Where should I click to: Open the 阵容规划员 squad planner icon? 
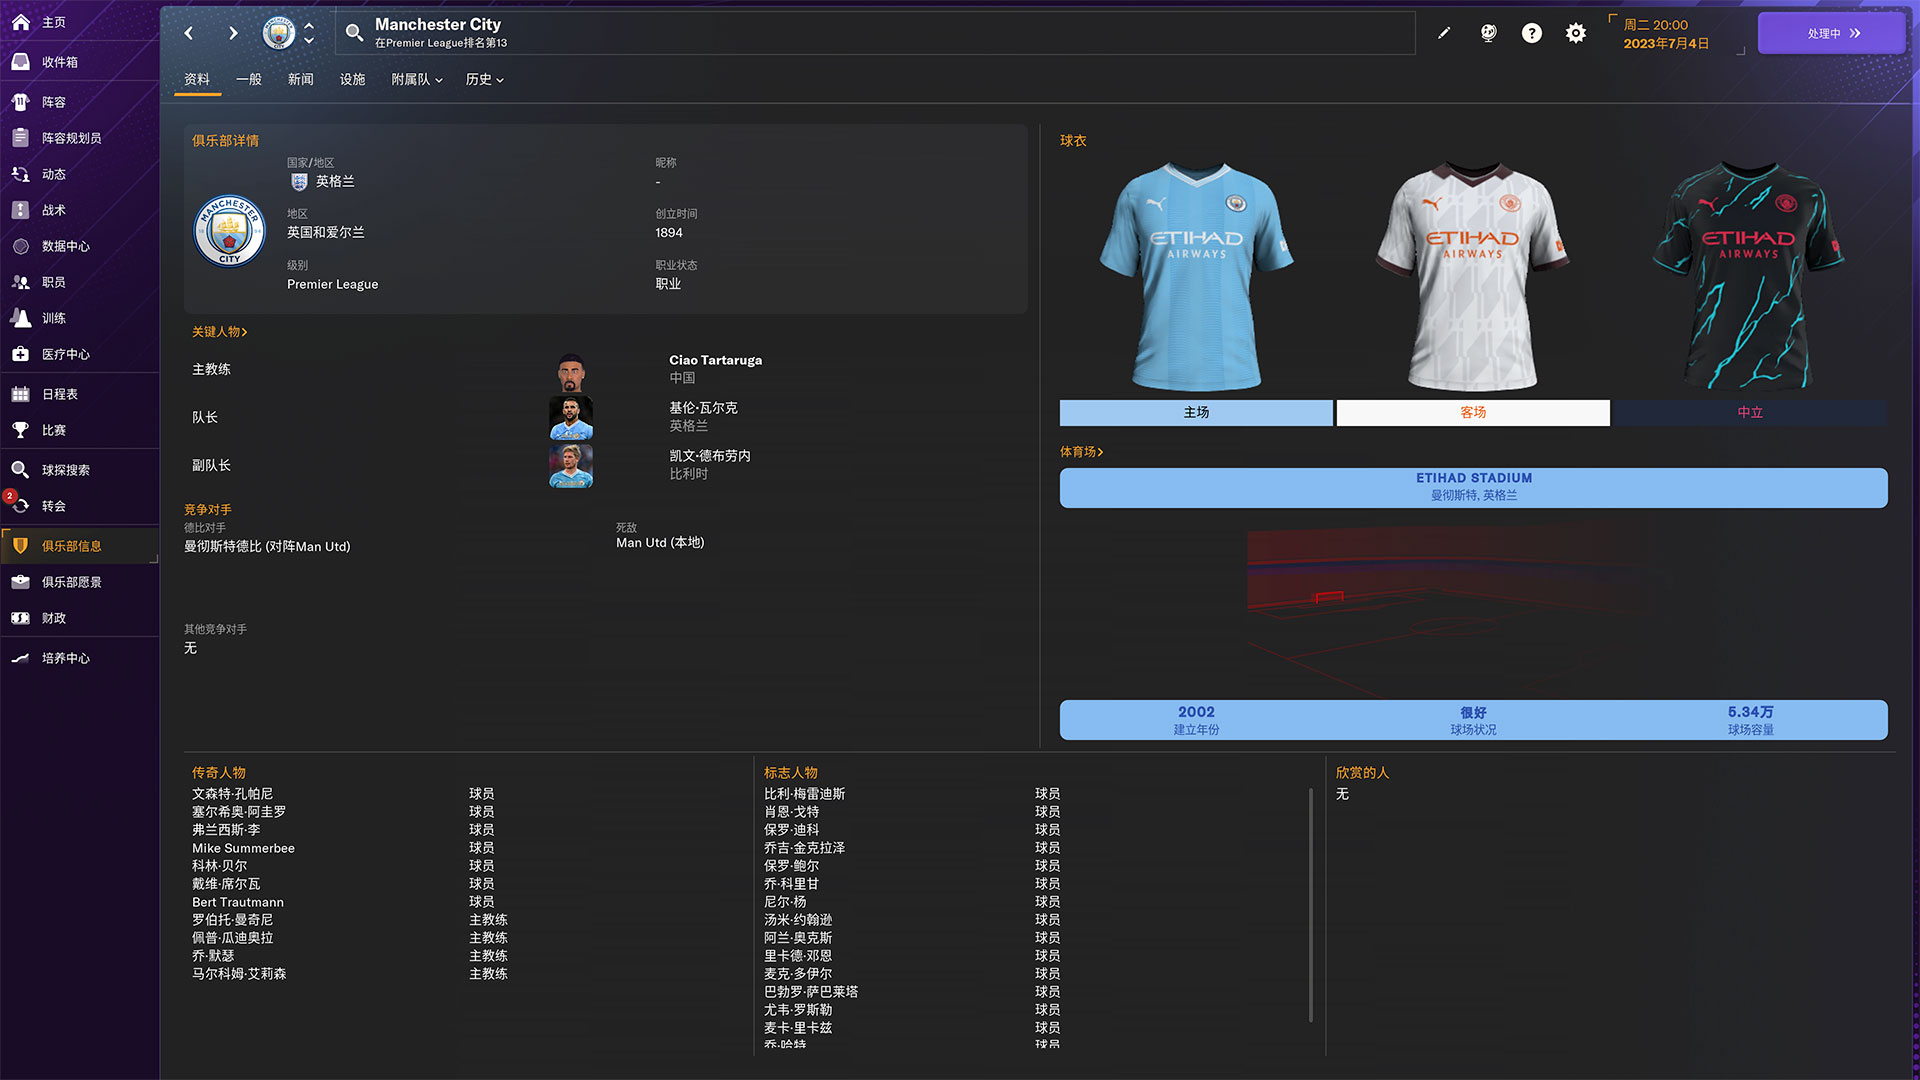click(20, 138)
